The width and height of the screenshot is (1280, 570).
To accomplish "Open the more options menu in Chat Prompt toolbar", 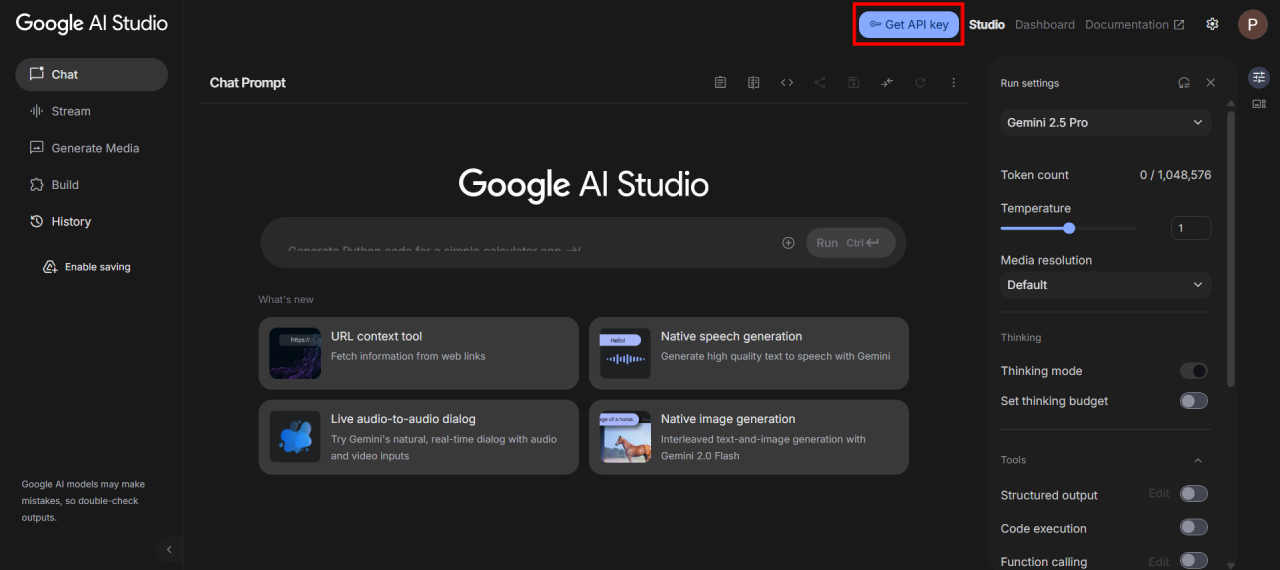I will coord(953,83).
